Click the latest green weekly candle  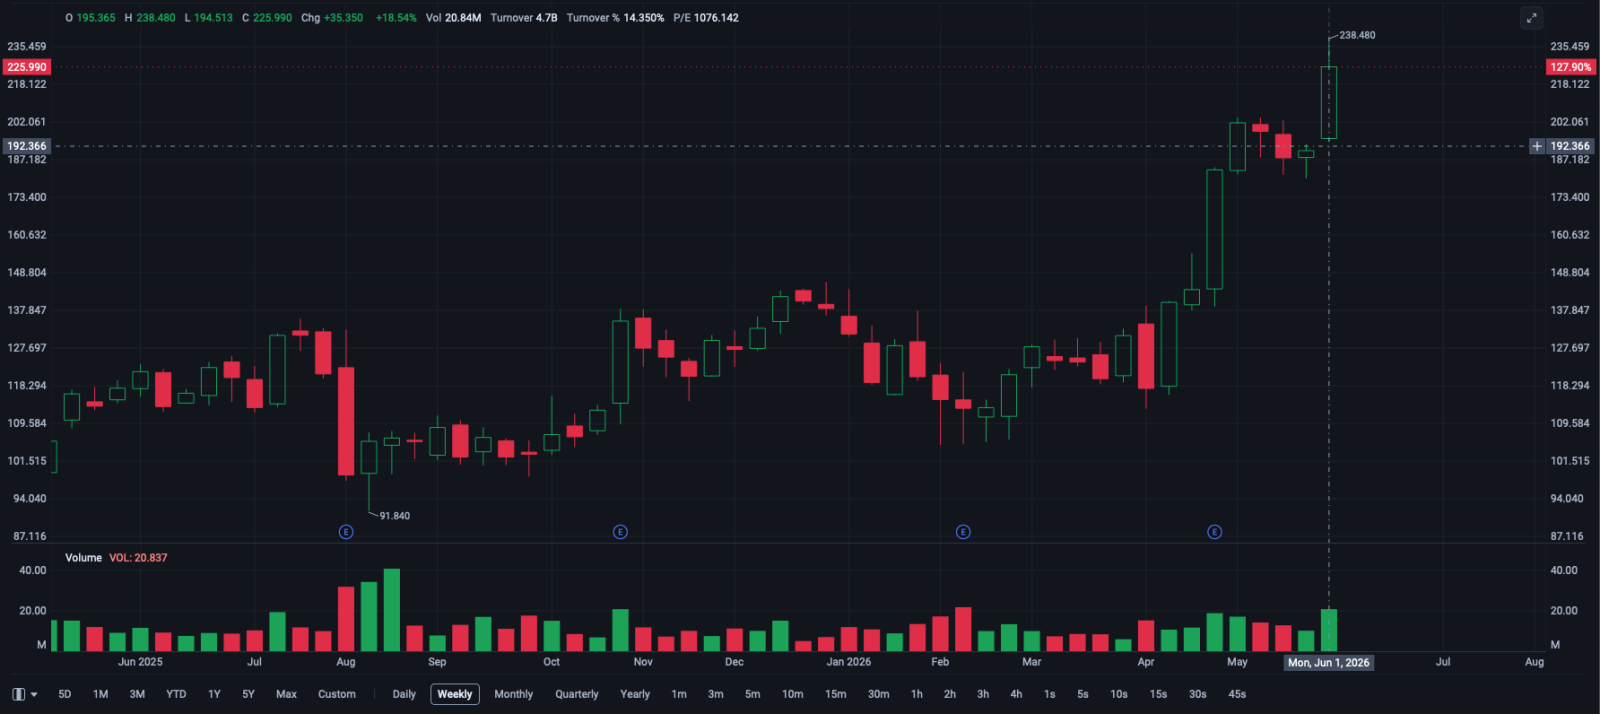[1329, 102]
